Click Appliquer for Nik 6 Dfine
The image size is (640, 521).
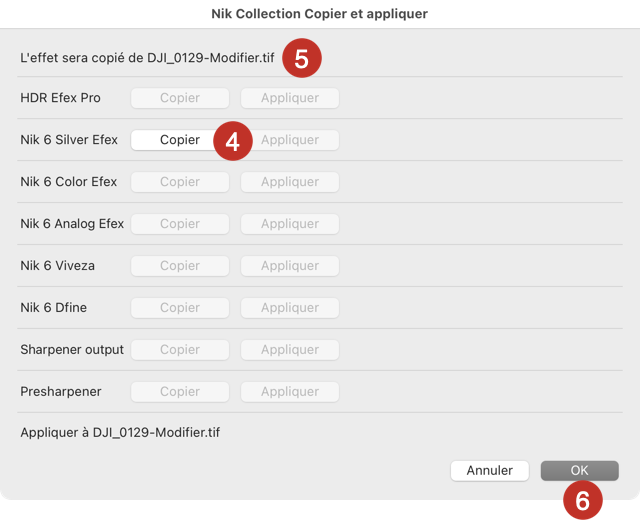[x=290, y=308]
